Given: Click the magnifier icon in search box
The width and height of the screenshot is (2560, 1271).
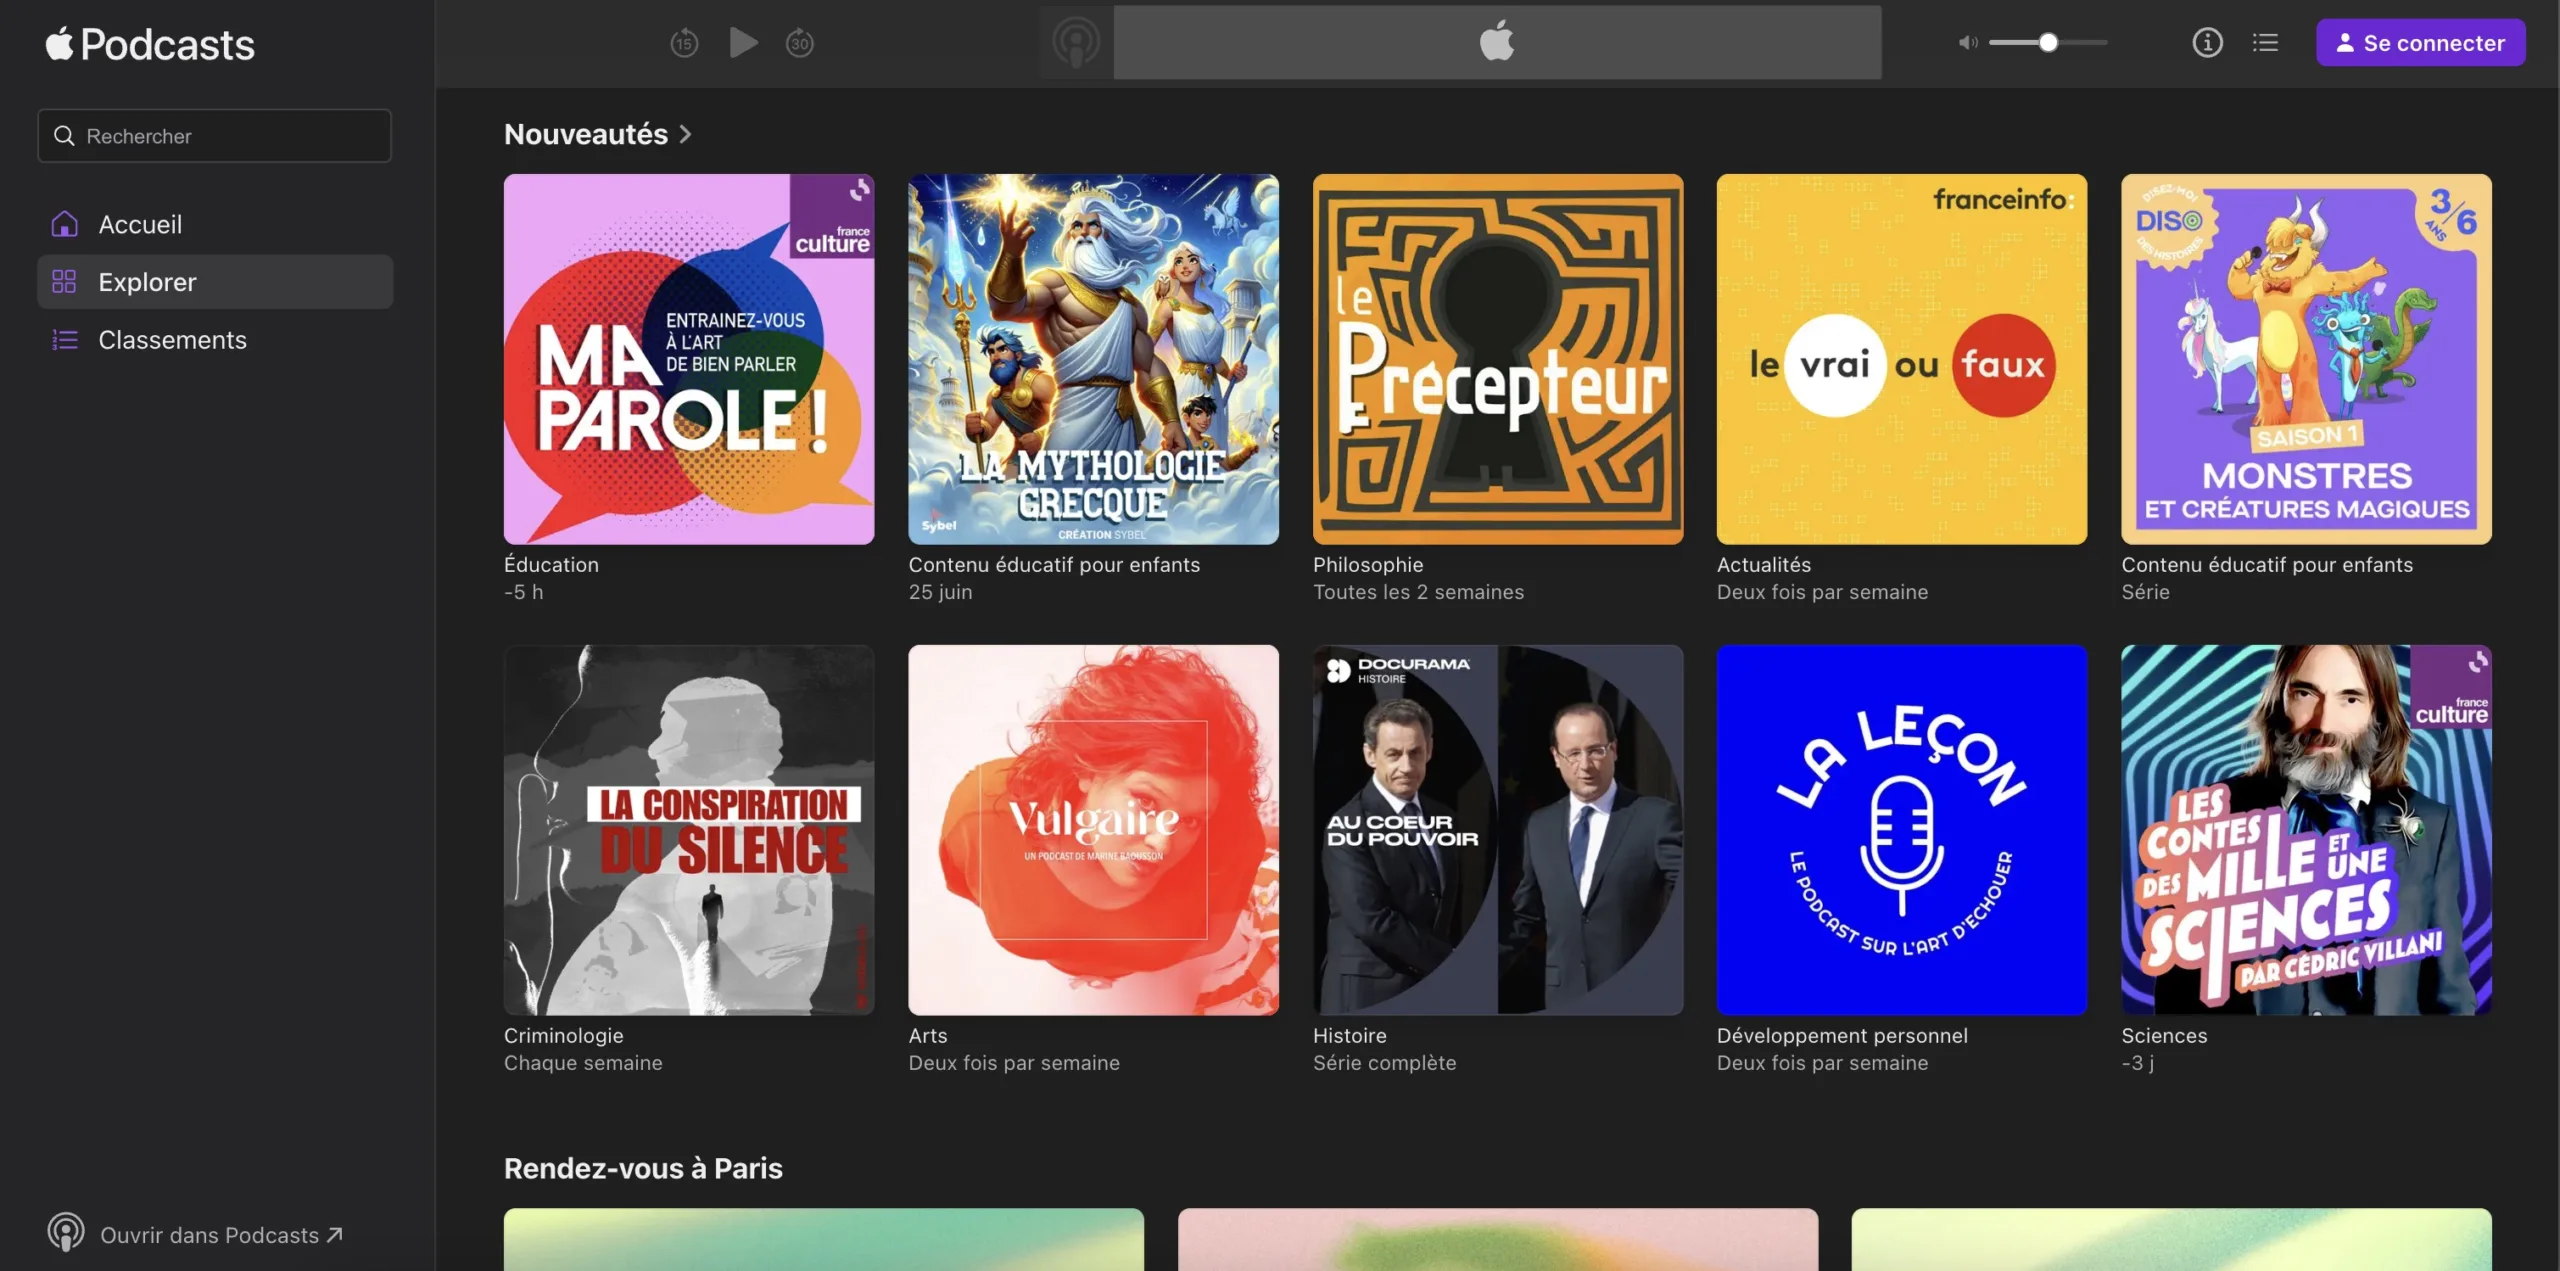Looking at the screenshot, I should point(64,136).
